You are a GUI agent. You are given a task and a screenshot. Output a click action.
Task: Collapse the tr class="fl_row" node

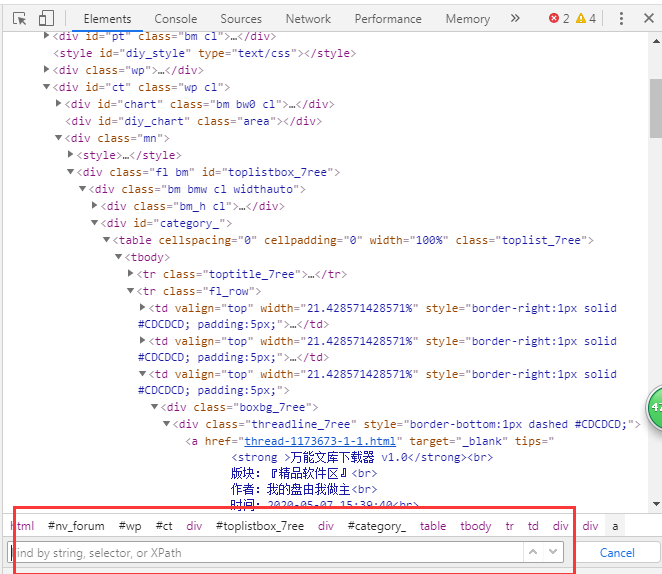point(131,291)
